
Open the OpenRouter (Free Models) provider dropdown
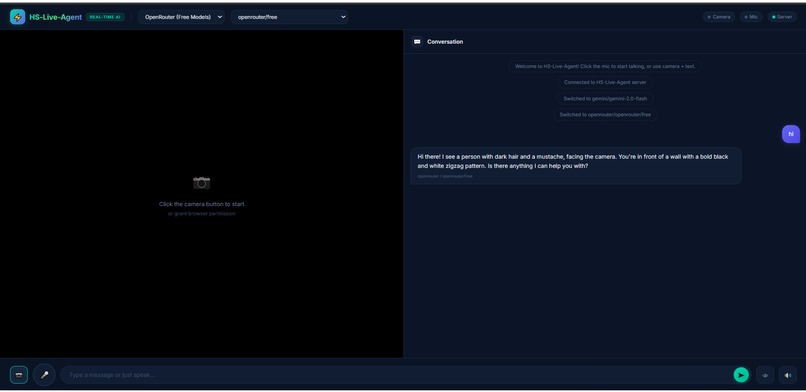181,17
